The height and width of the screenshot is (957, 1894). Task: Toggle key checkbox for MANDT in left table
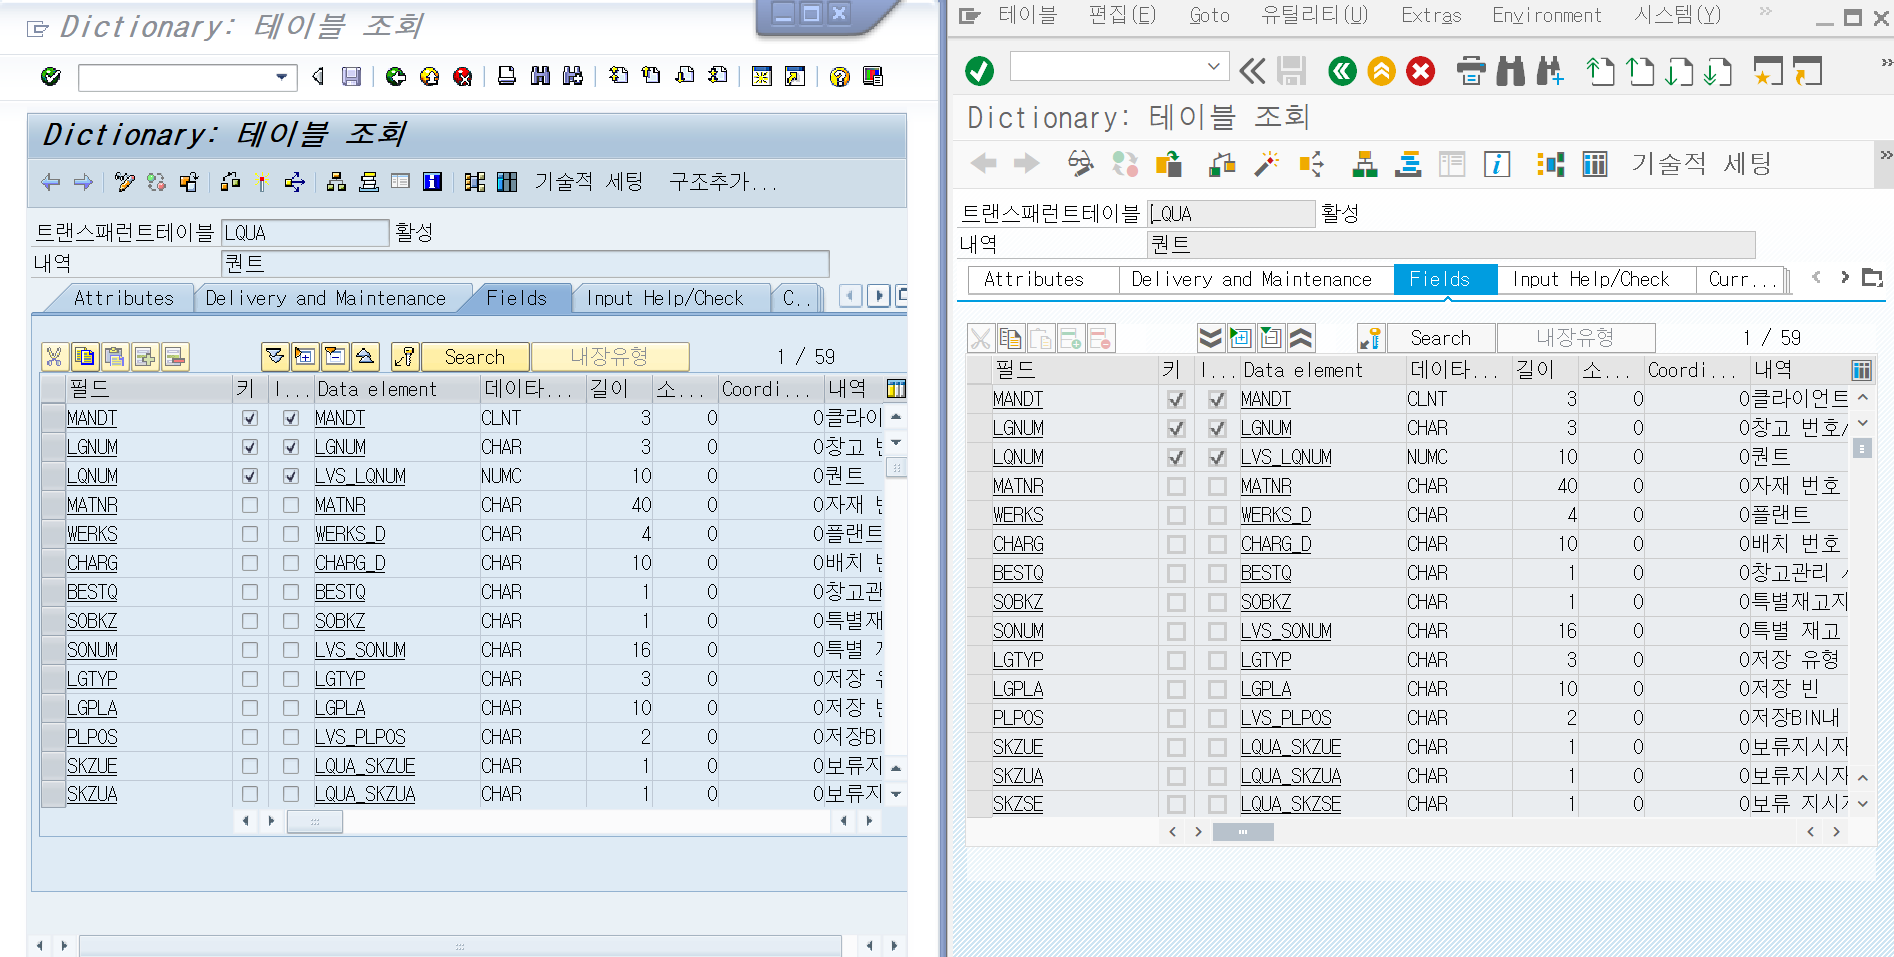250,418
